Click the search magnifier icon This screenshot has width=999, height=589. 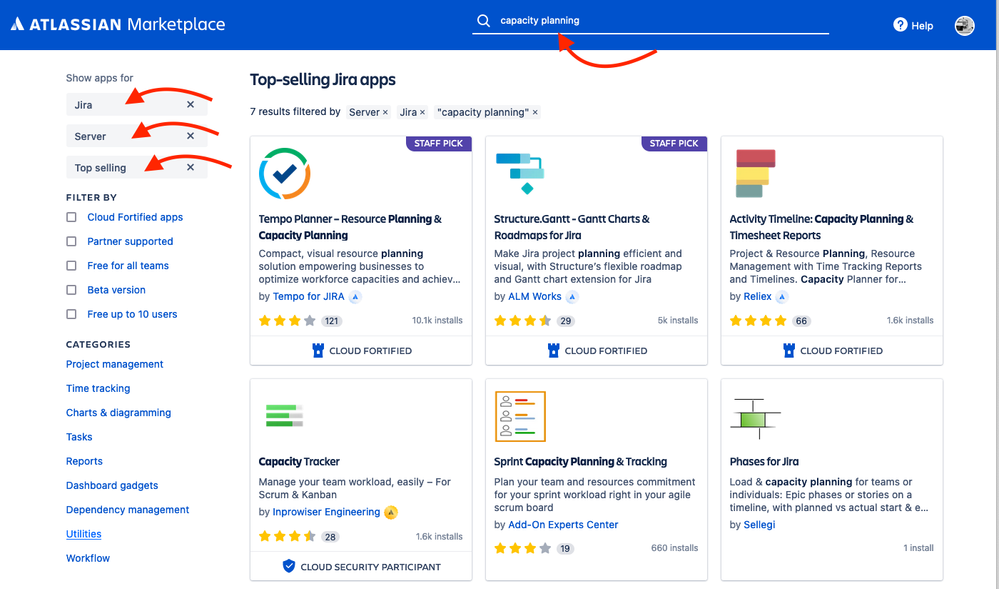coord(484,20)
